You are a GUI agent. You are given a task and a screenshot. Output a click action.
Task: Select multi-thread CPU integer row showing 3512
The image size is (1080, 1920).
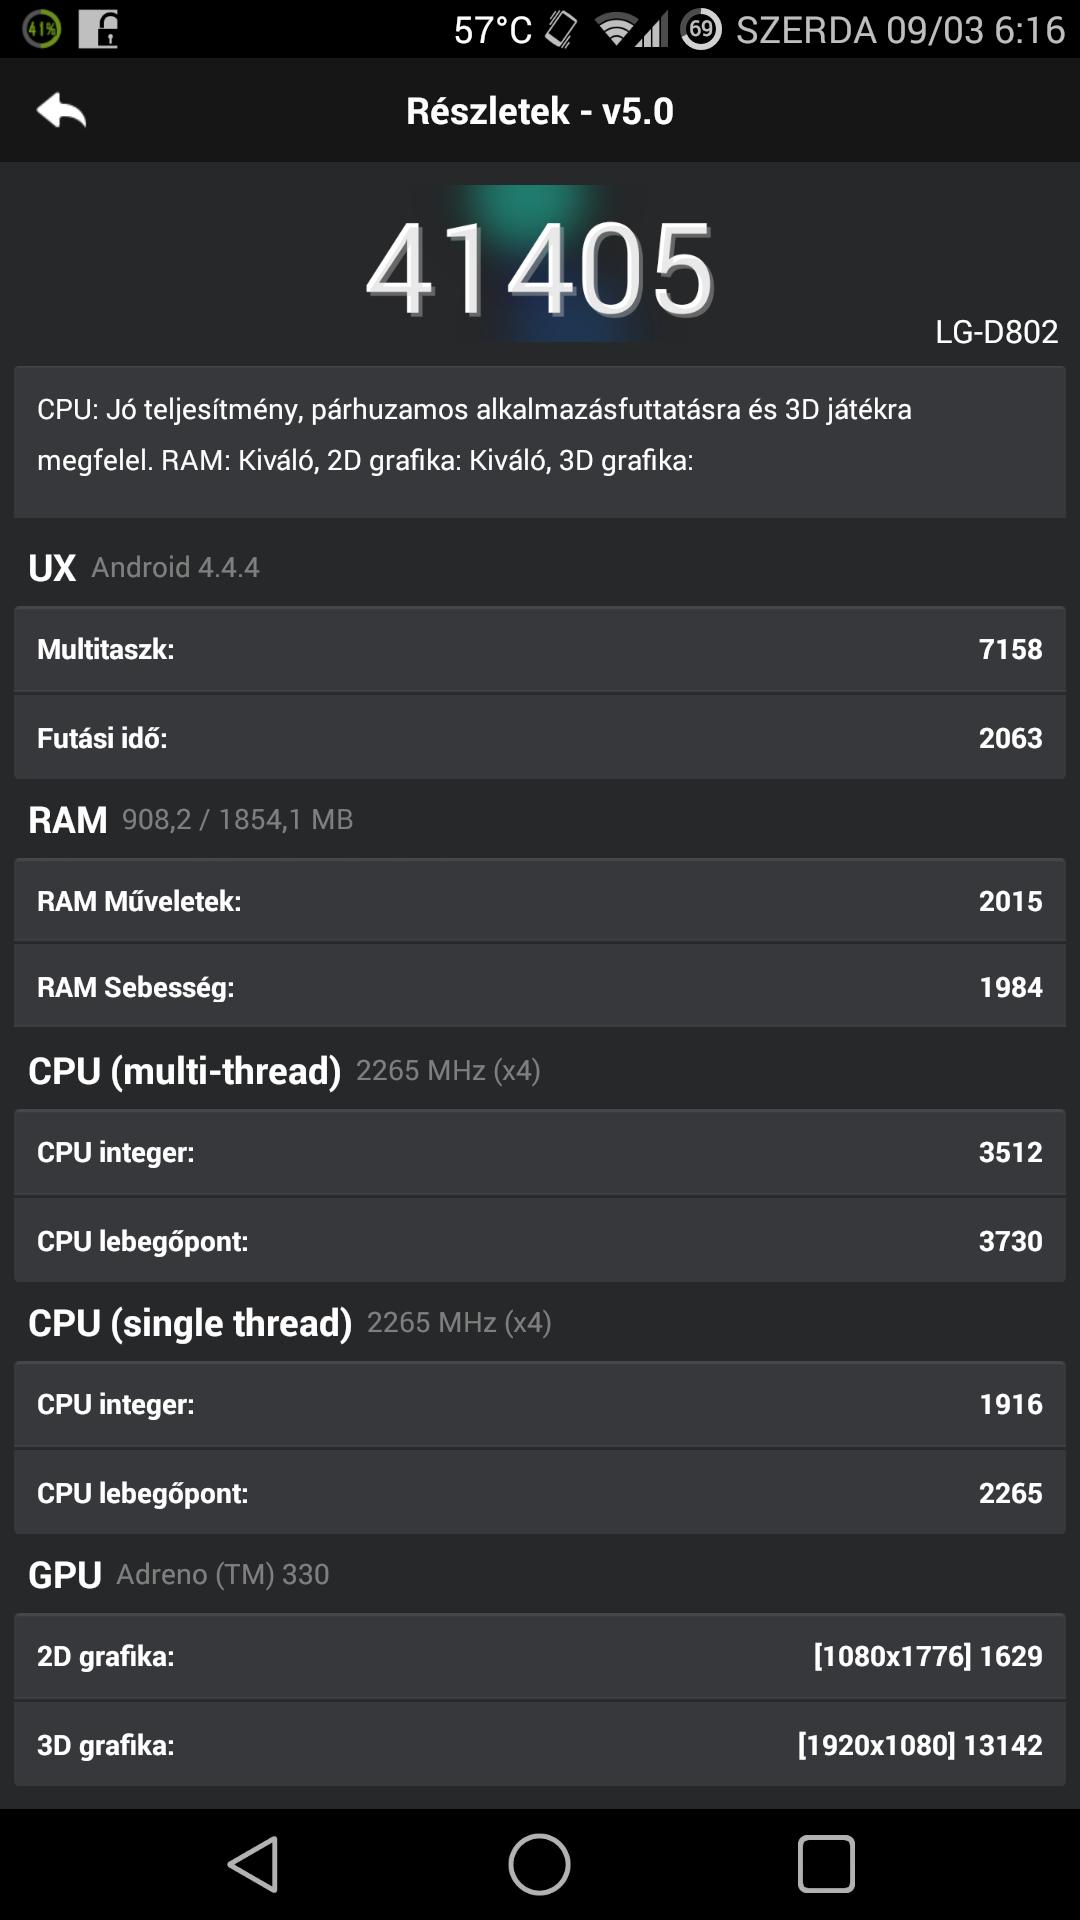(539, 1152)
